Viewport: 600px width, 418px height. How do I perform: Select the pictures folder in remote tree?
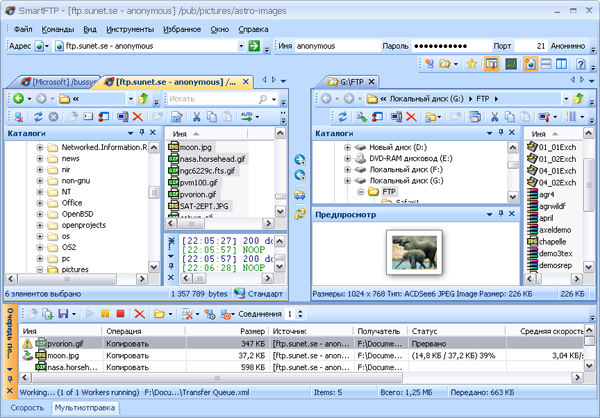[x=75, y=269]
